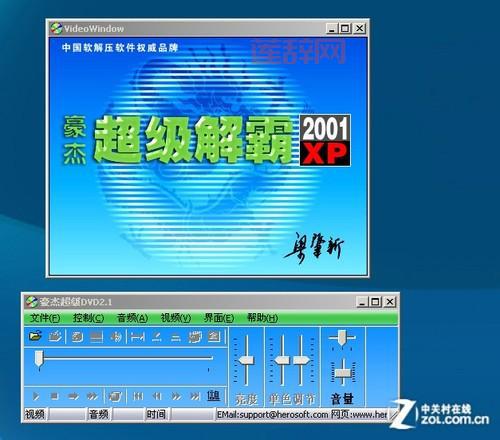
Task: Open the 视频(V) menu
Action: 176,318
